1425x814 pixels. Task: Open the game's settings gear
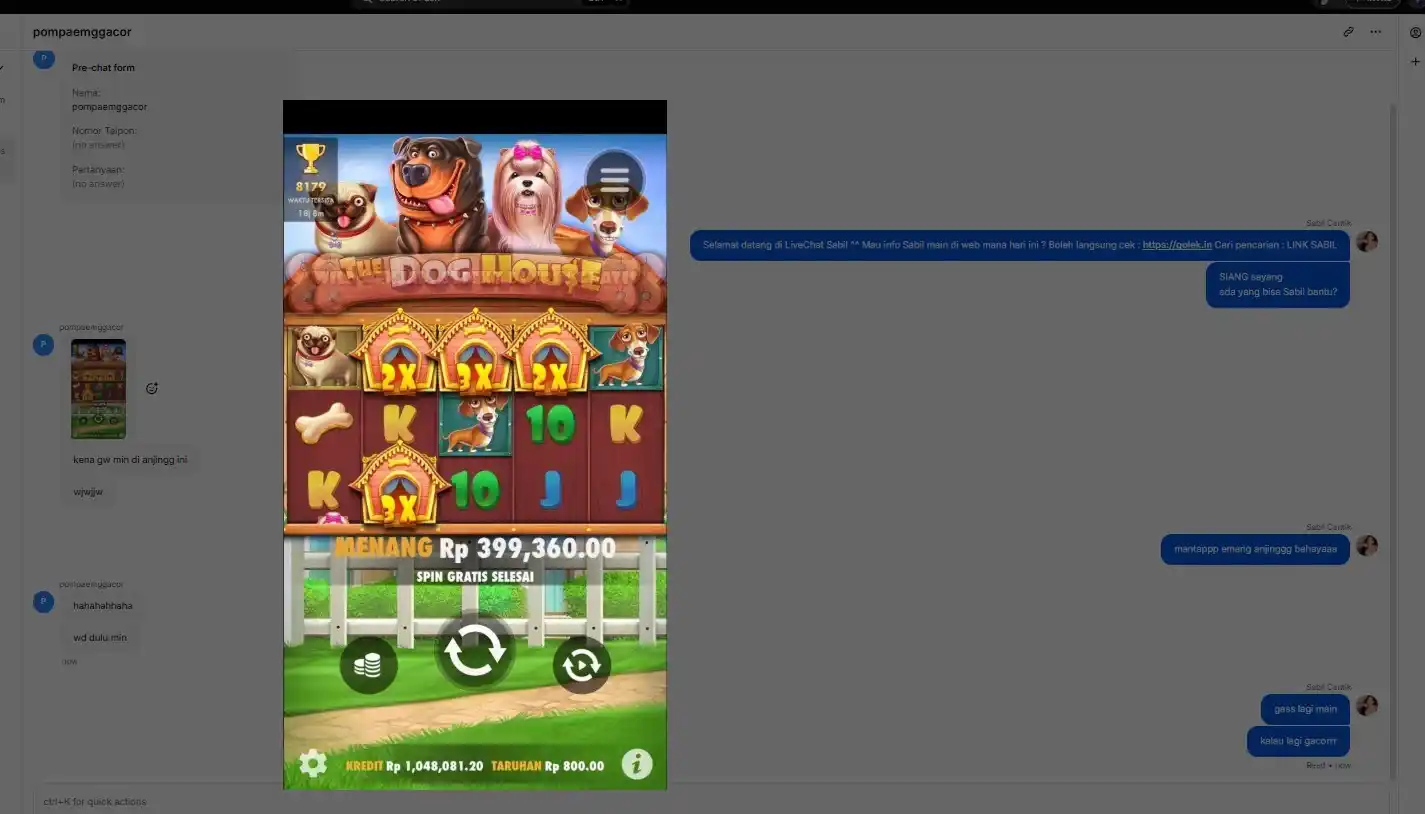313,764
